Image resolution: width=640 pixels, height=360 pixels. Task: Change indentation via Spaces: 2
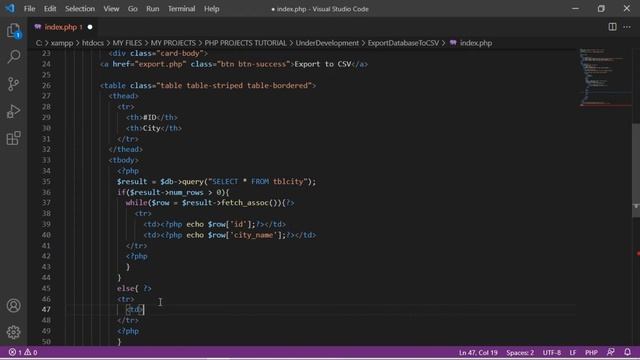point(520,352)
